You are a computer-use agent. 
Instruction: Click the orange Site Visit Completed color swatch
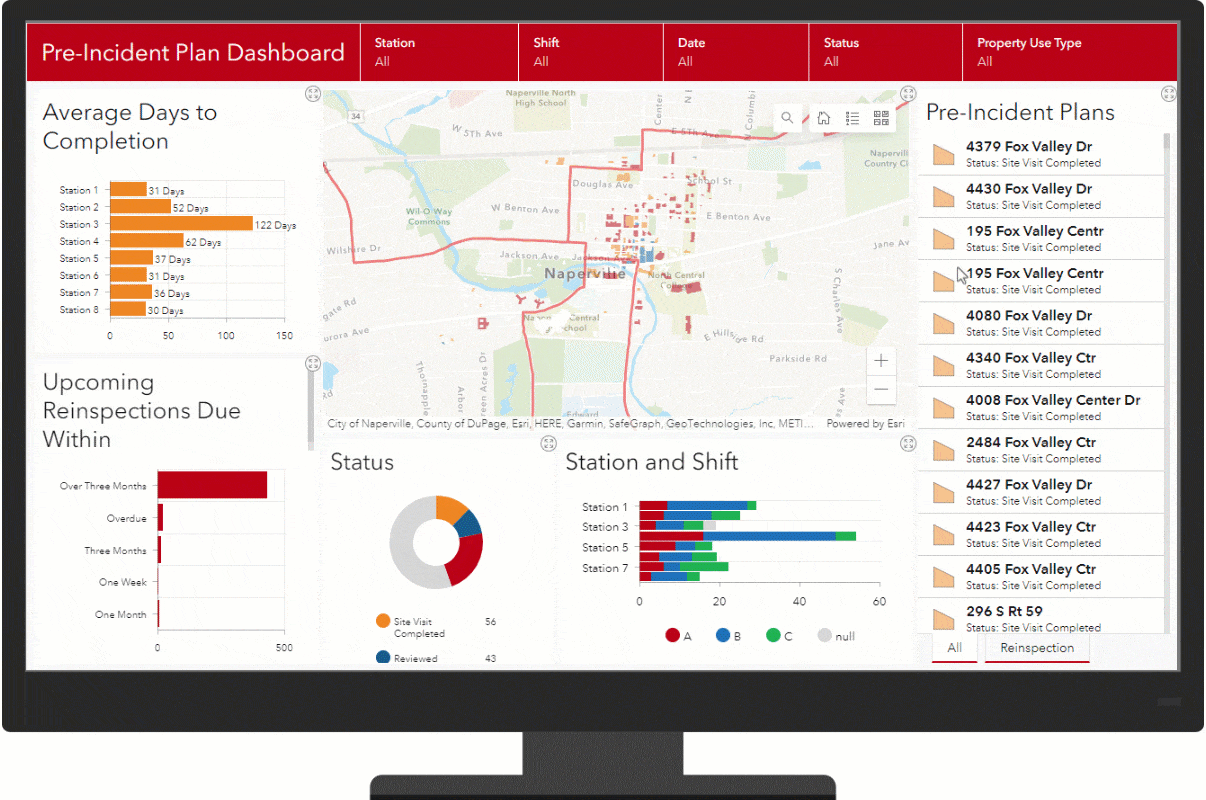pos(382,621)
